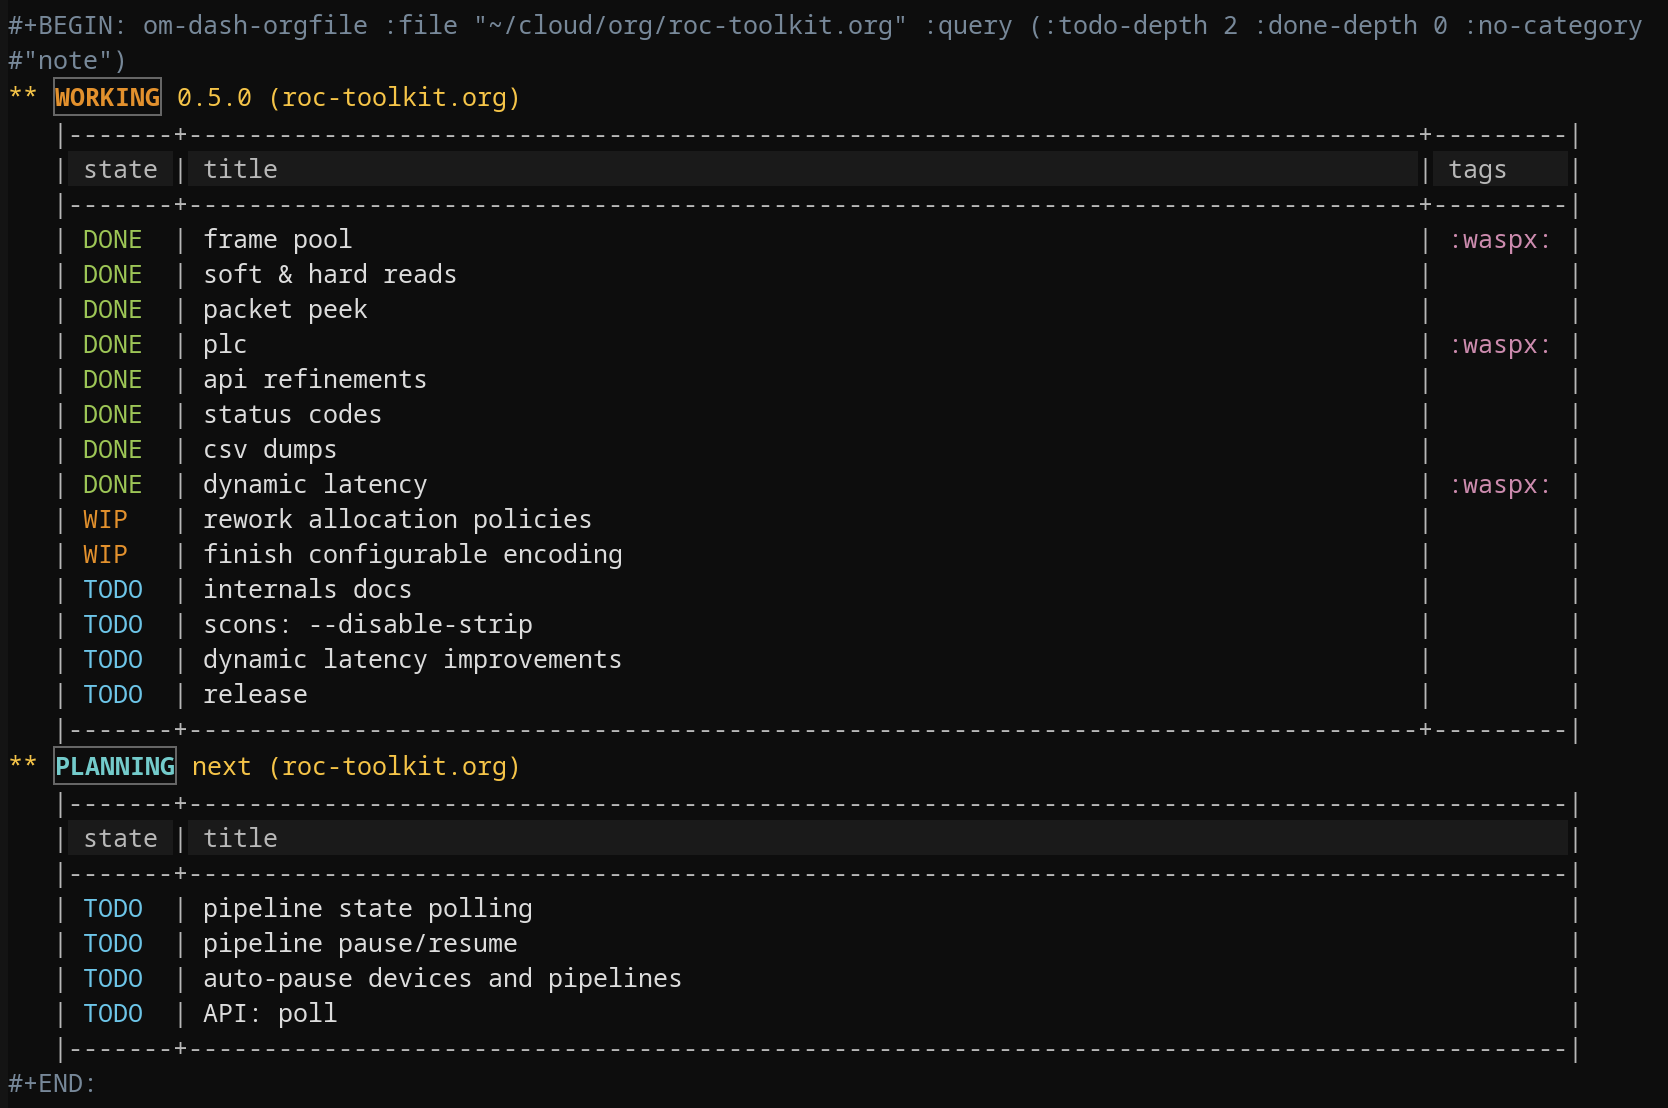
Task: Click the 'status codes' title cell
Action: click(293, 414)
